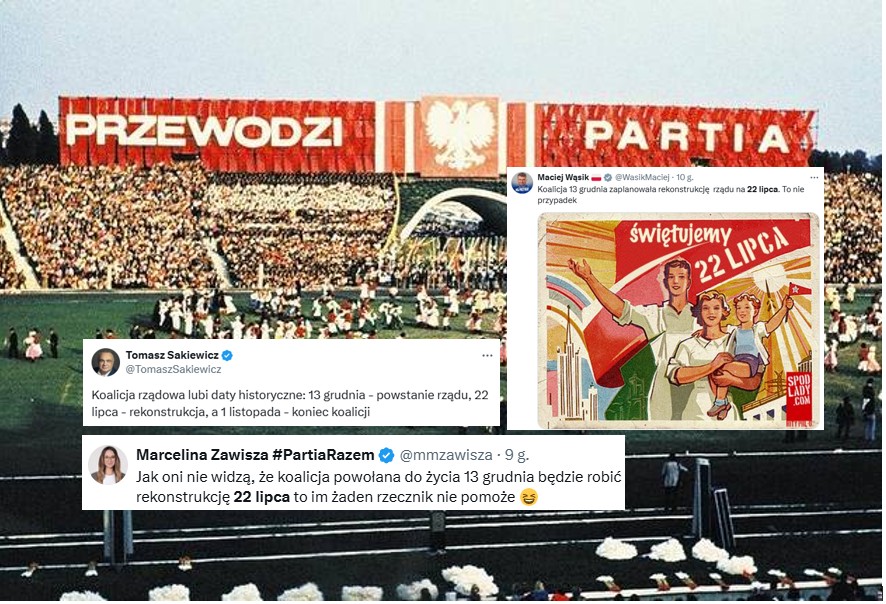886x604 pixels.
Task: Click the laughing emoji in Zawisza's tweet
Action: pos(528,497)
